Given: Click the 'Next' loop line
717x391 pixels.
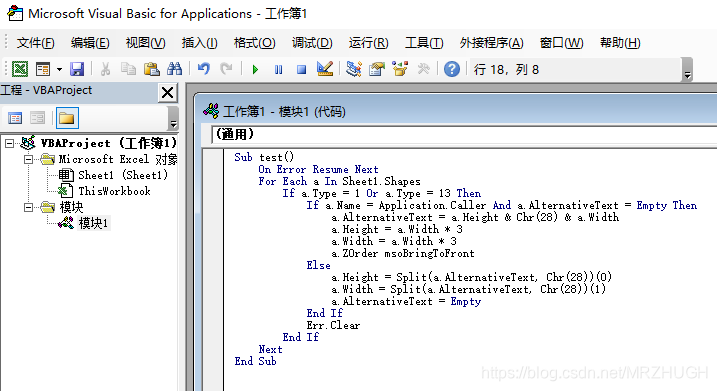Looking at the screenshot, I should click(270, 349).
